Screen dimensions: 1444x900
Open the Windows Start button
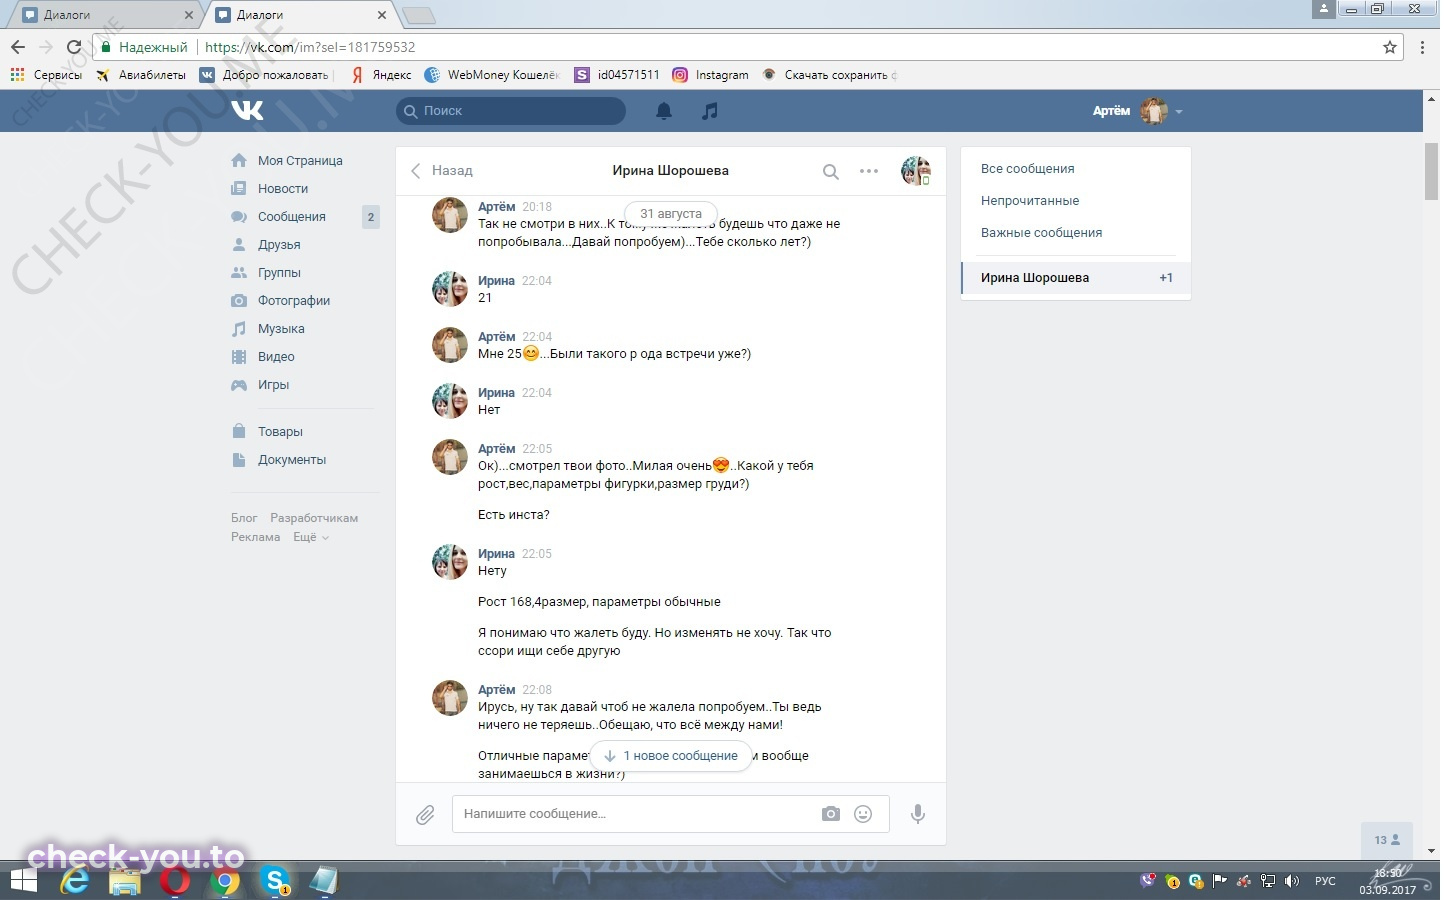pyautogui.click(x=23, y=881)
